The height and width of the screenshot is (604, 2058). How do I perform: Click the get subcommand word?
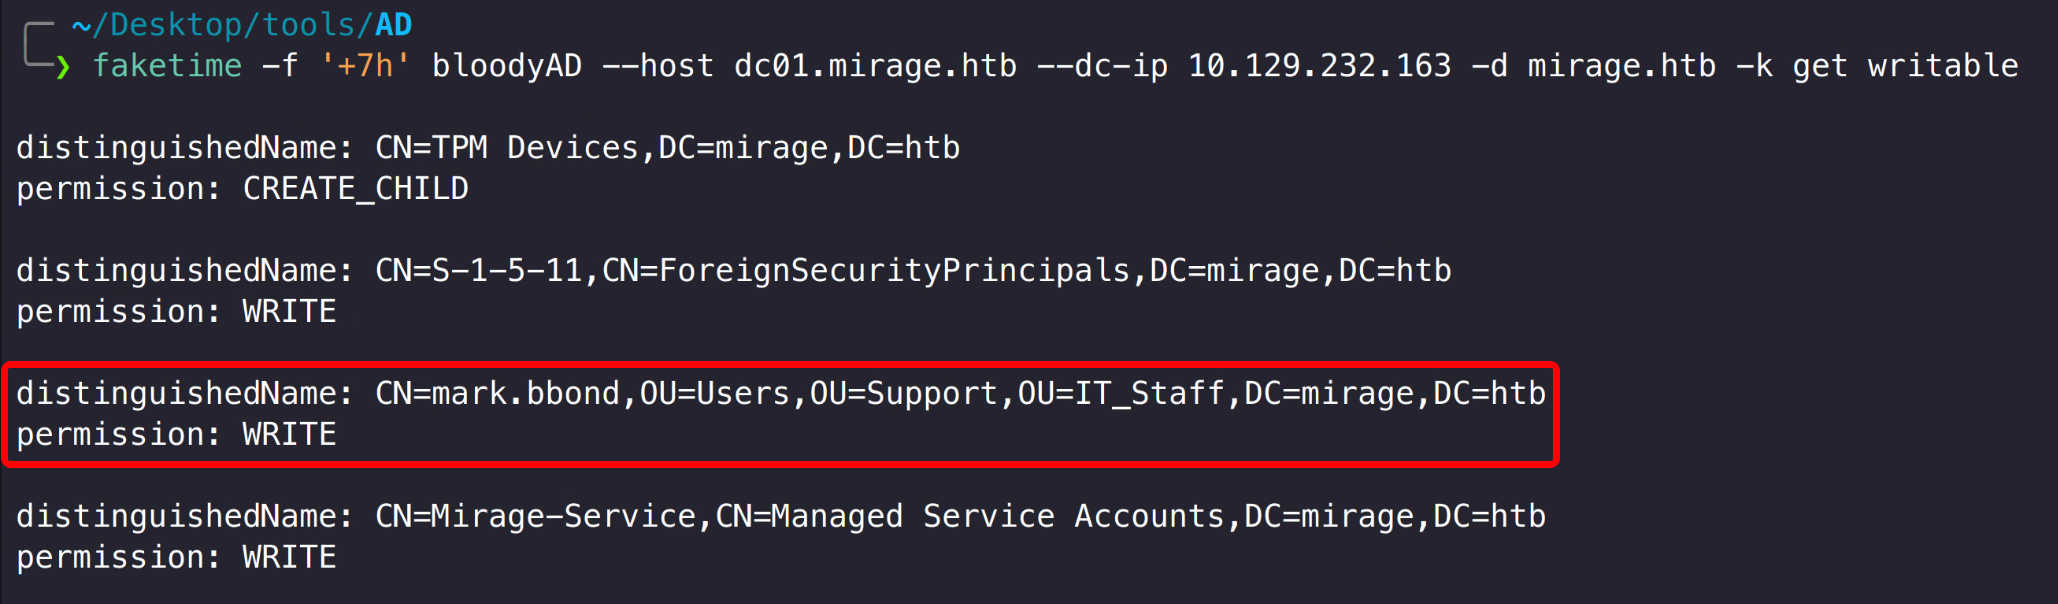[x=1820, y=66]
